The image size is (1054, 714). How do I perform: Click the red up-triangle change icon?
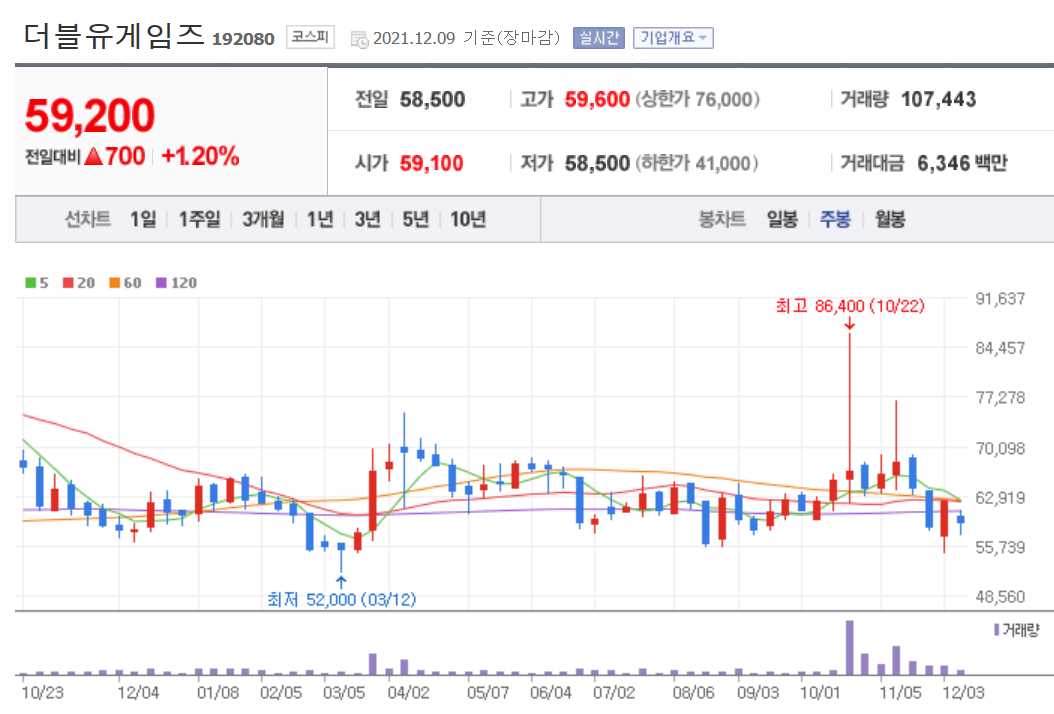[x=94, y=157]
